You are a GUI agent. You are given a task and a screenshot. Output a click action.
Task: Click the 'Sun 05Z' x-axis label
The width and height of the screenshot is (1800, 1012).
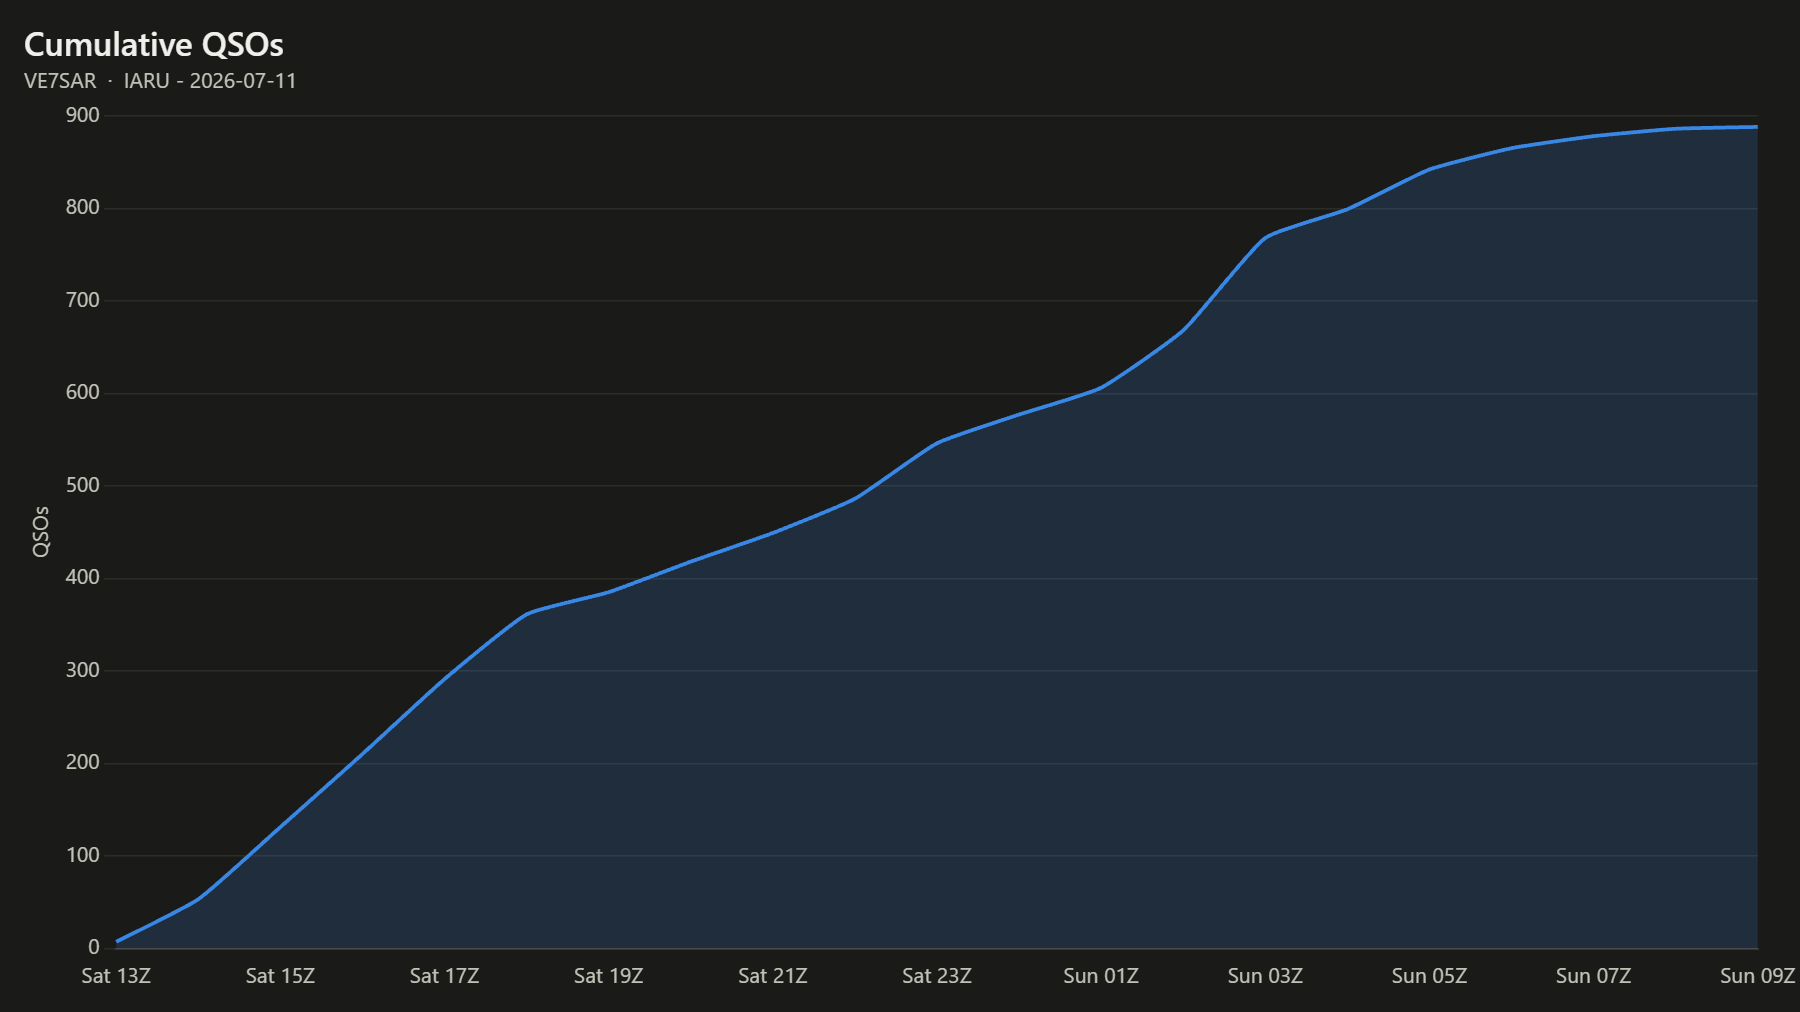click(1429, 976)
